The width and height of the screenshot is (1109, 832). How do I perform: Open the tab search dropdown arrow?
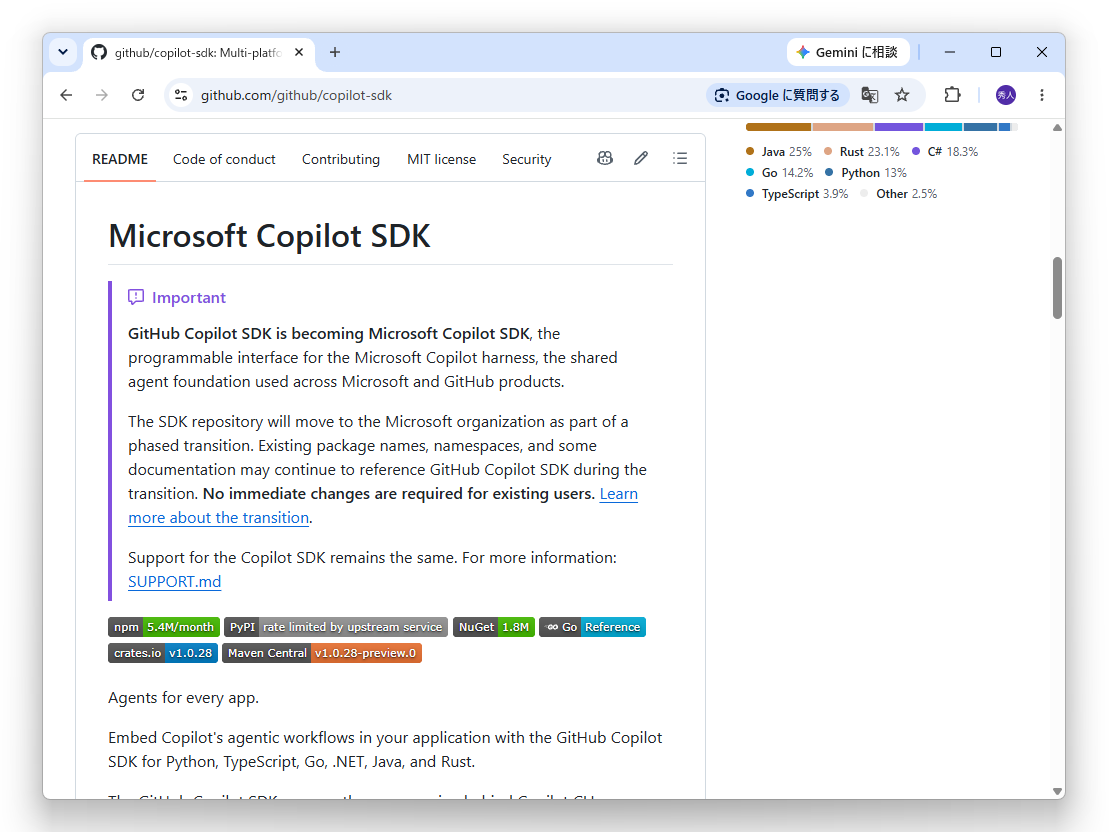click(63, 52)
